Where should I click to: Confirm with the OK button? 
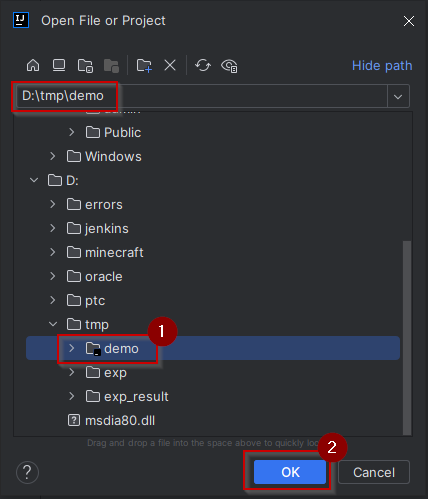pos(290,472)
